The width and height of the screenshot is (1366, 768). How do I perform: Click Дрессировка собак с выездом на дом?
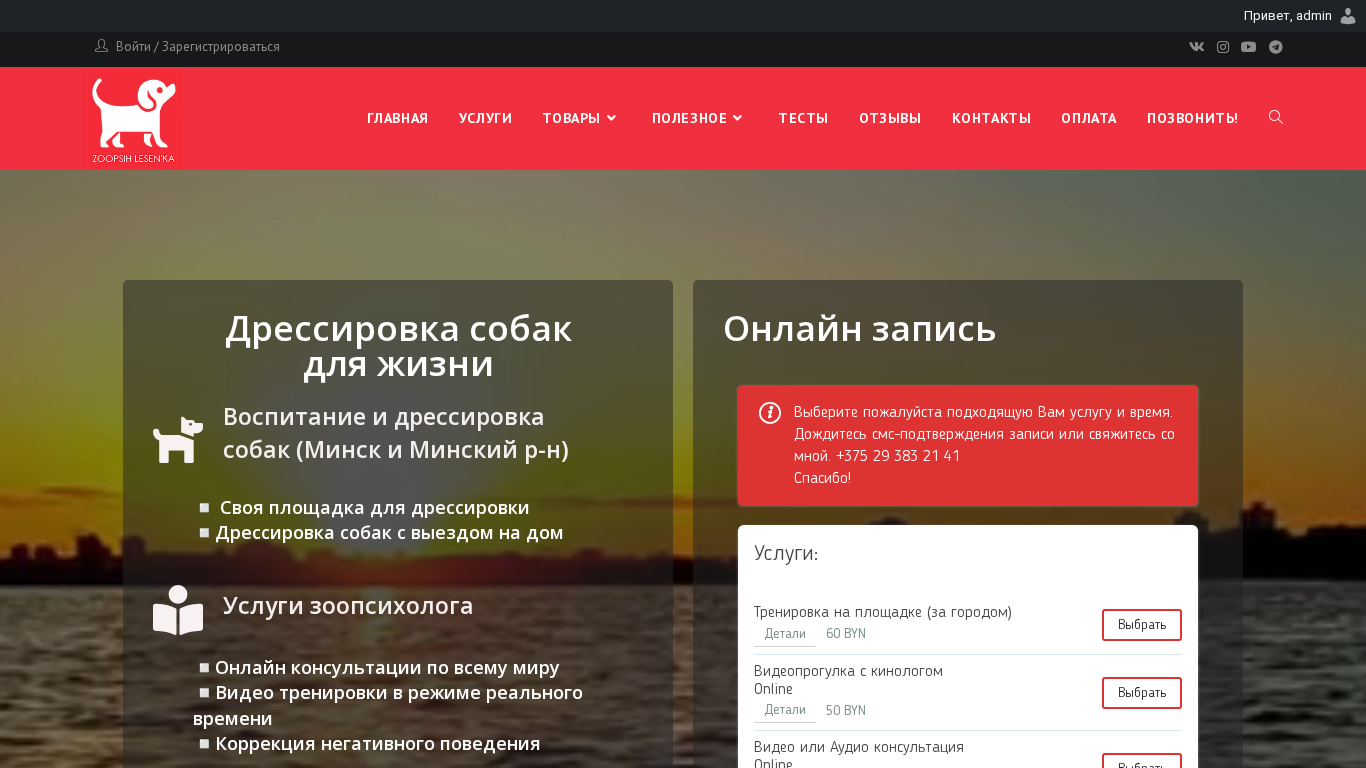pyautogui.click(x=389, y=533)
